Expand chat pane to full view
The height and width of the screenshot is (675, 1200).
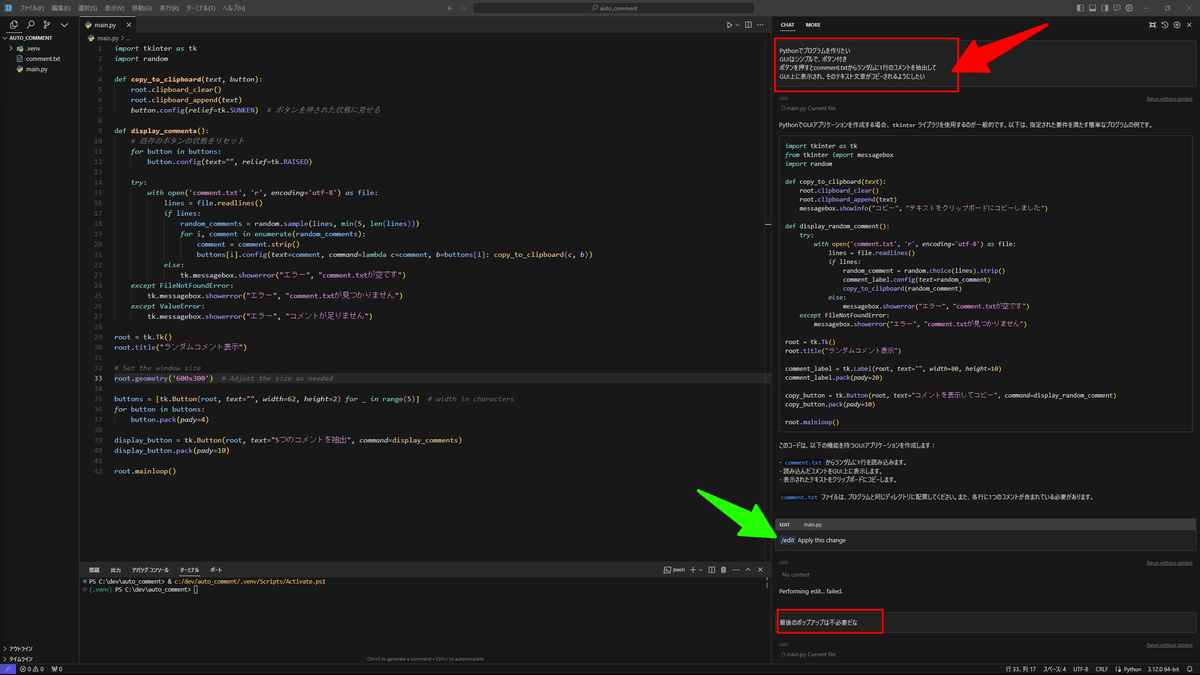click(1153, 25)
